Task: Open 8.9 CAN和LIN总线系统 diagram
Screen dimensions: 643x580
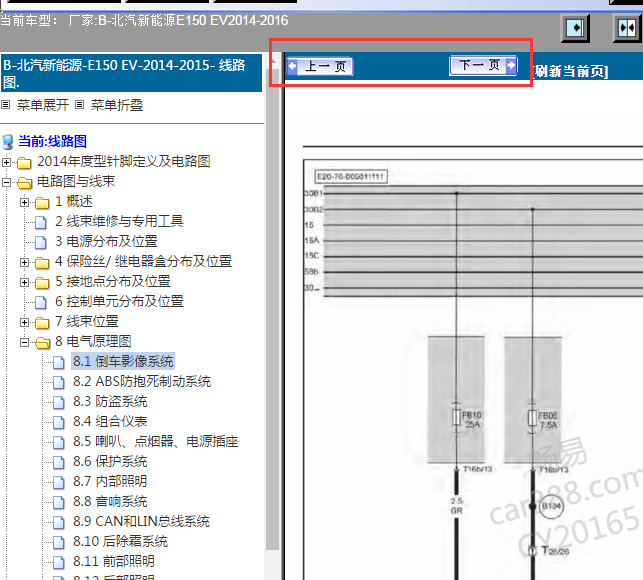Action: point(141,522)
